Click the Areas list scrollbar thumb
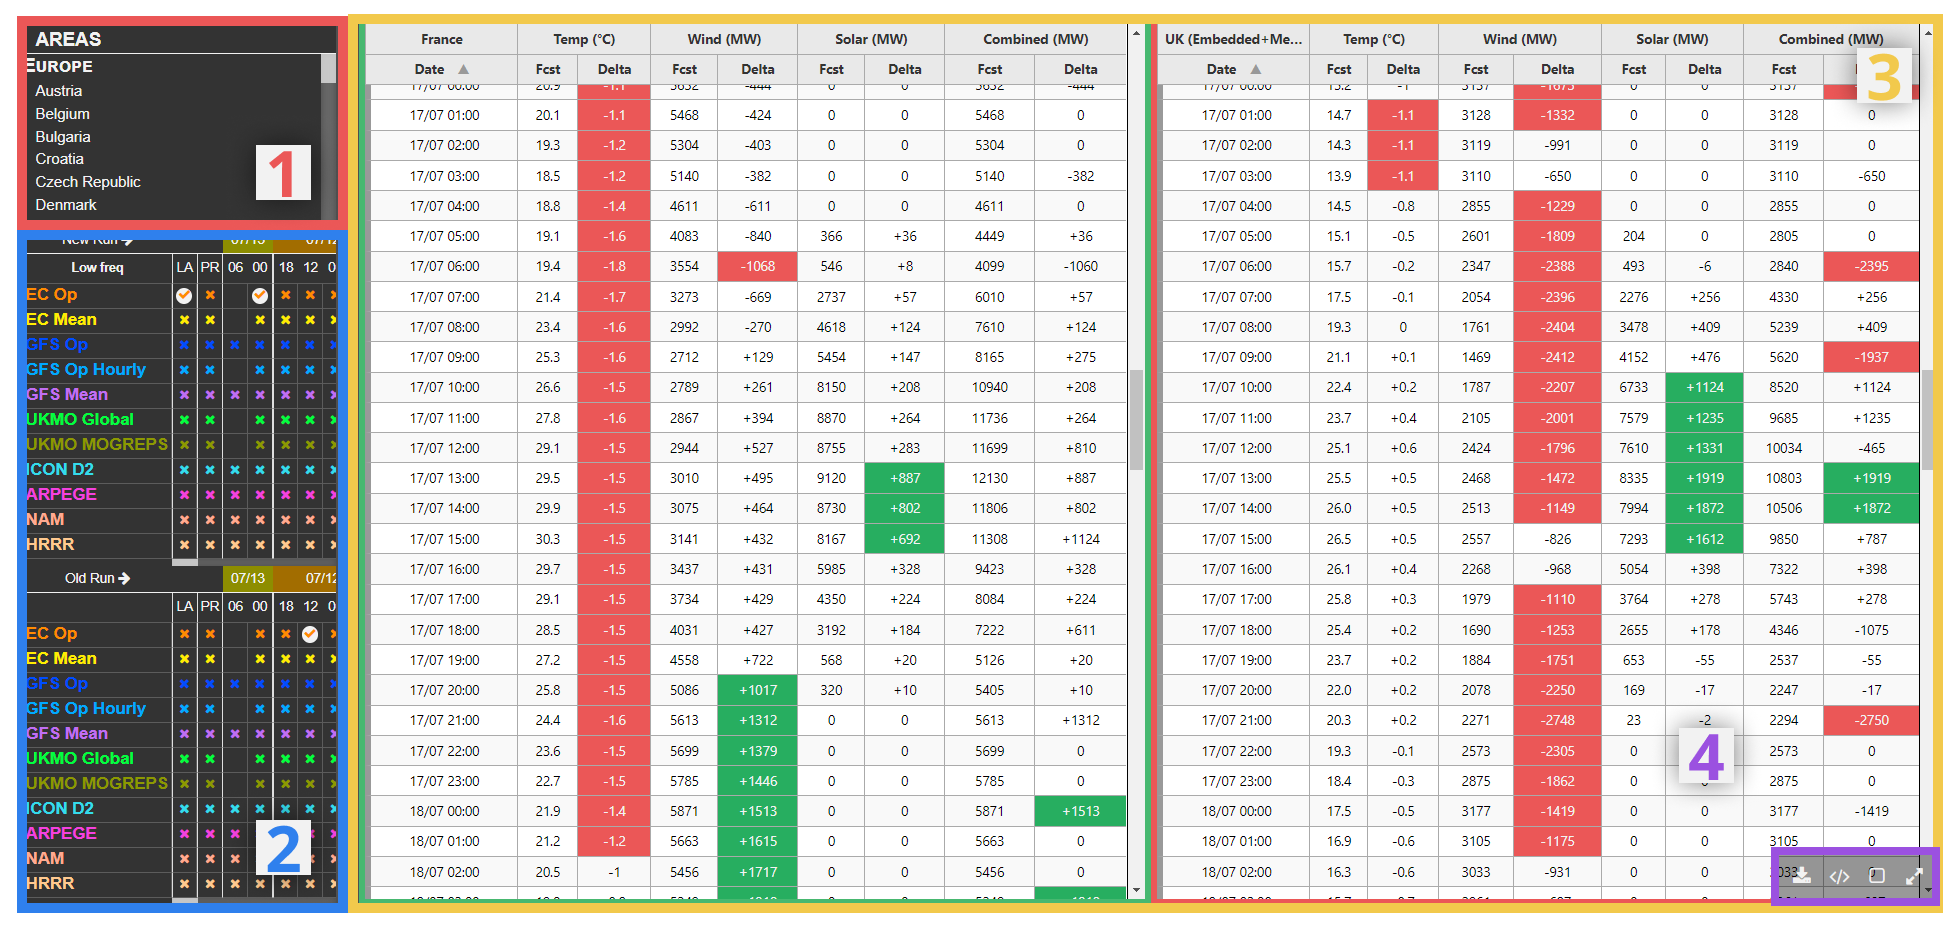The width and height of the screenshot is (1956, 925). (x=328, y=68)
